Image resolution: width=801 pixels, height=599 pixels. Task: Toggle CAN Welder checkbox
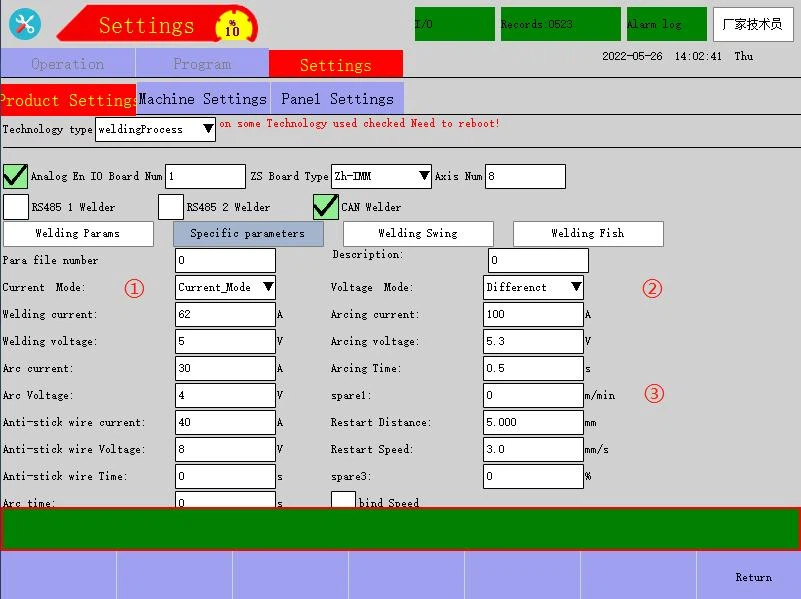pyautogui.click(x=325, y=207)
